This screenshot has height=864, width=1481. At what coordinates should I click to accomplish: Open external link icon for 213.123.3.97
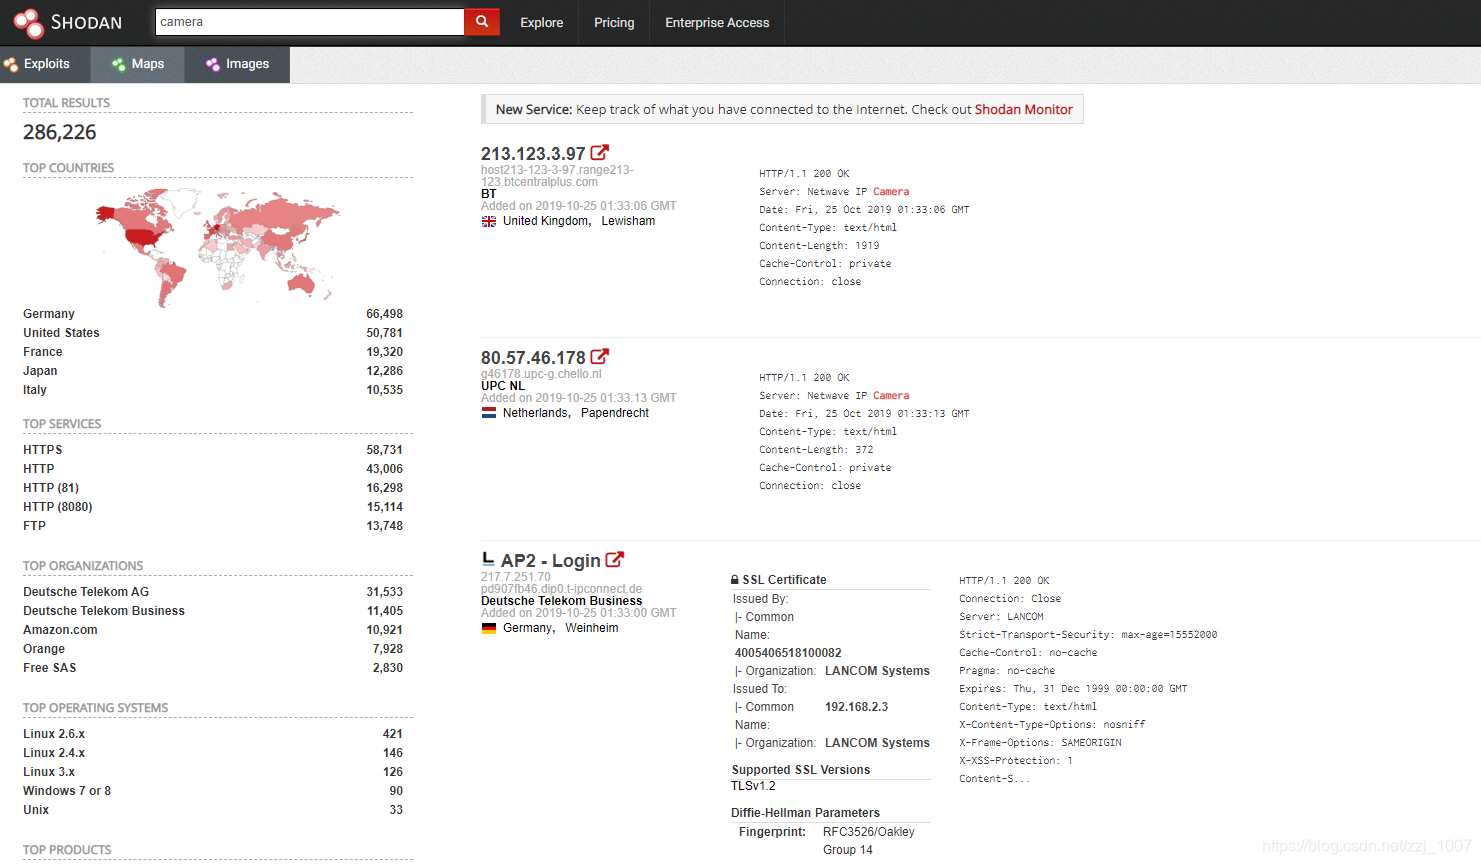tap(599, 153)
